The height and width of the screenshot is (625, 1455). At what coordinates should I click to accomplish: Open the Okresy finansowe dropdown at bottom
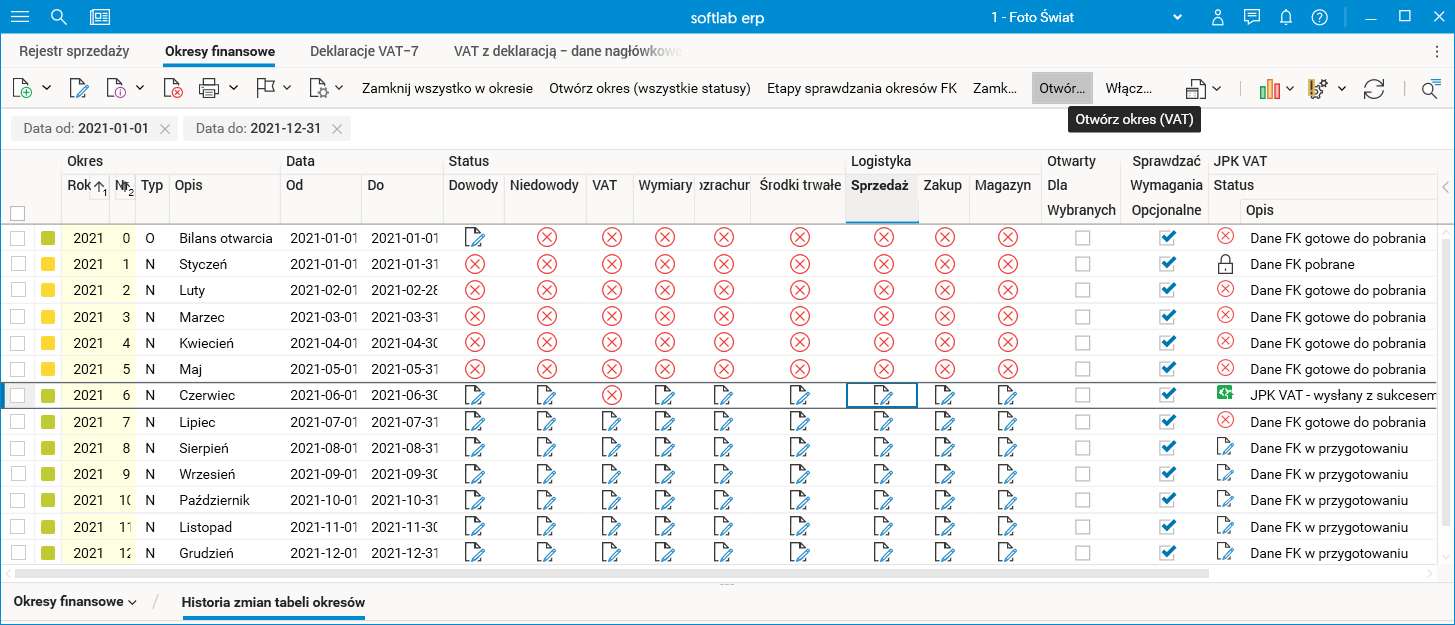75,602
